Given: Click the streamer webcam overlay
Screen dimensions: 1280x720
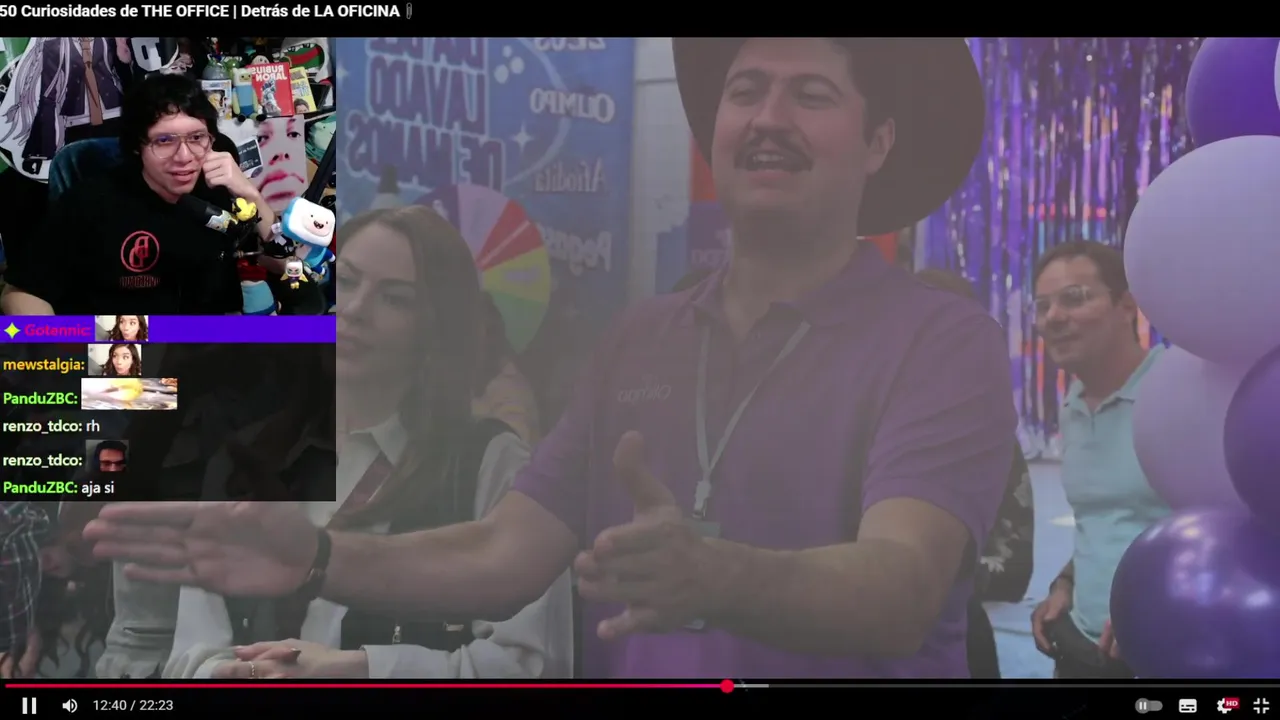Looking at the screenshot, I should (168, 176).
